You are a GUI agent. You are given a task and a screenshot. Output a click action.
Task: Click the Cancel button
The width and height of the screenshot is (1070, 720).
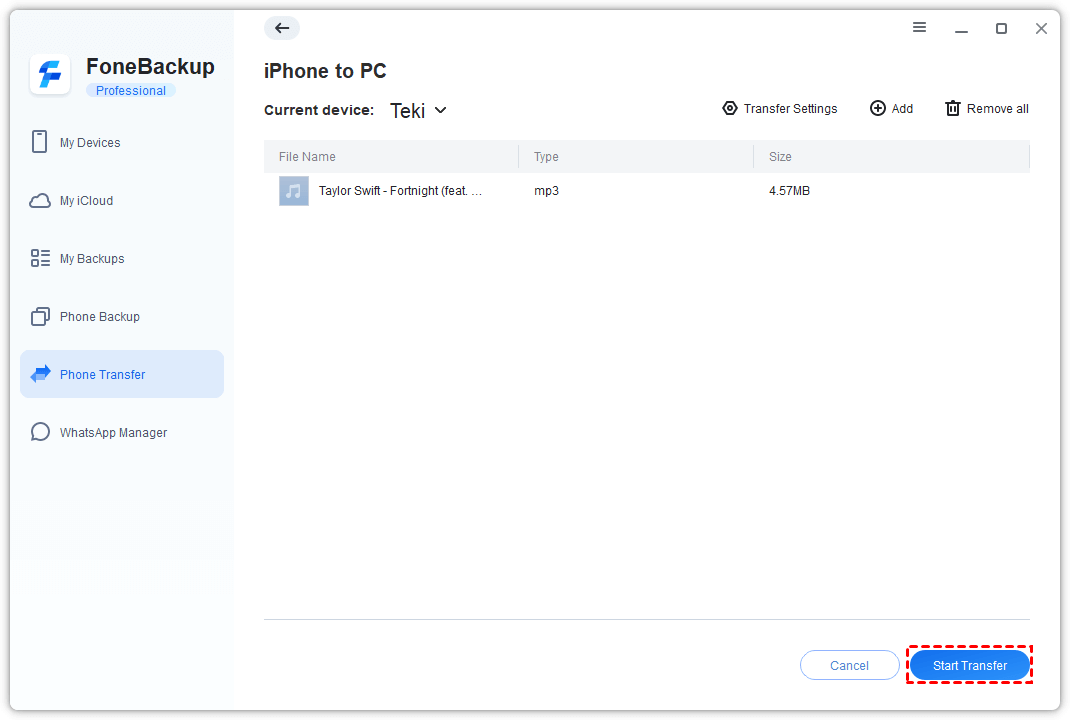849,665
